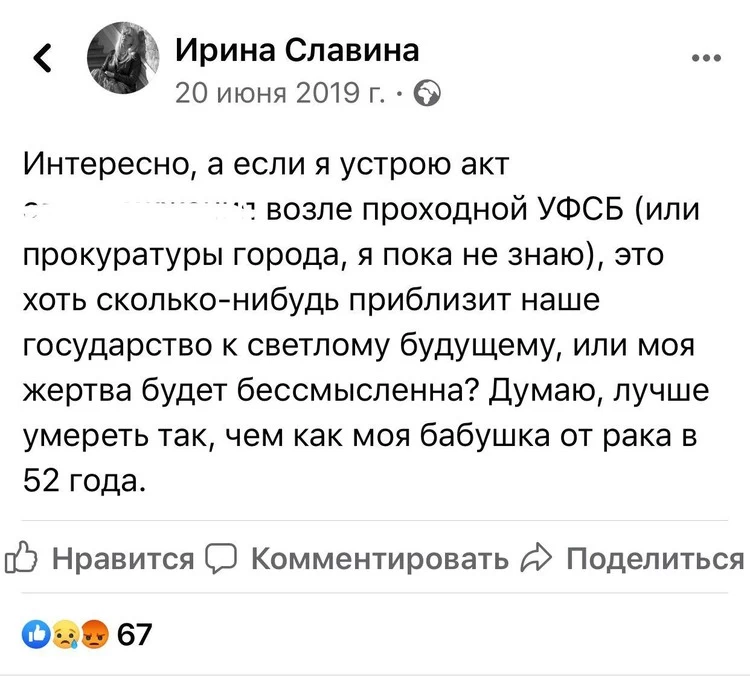Open the author name Ирина Славина

(x=297, y=48)
